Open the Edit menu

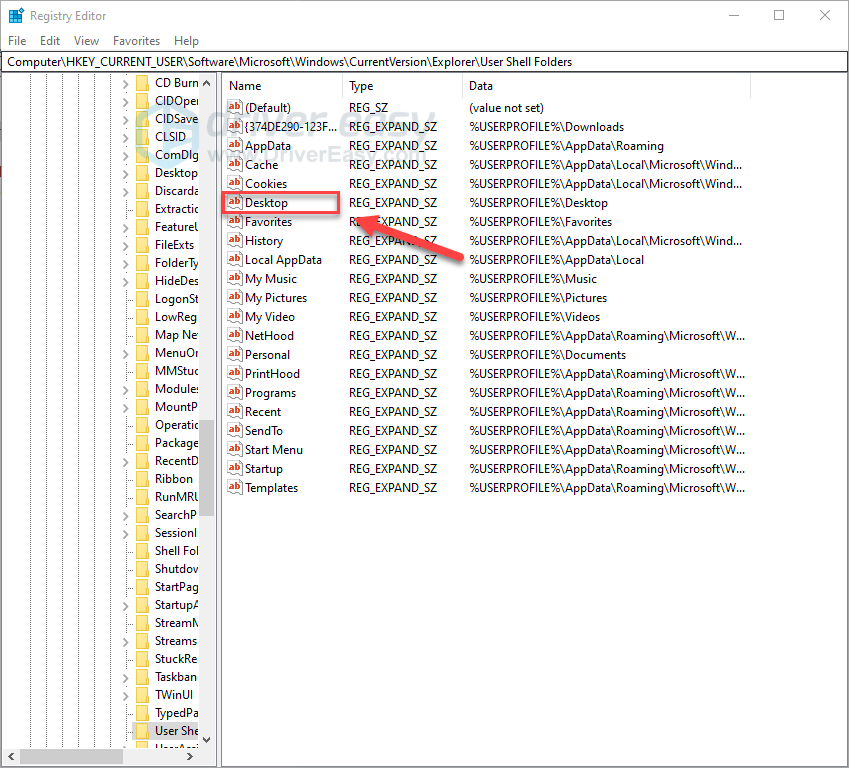pos(50,41)
